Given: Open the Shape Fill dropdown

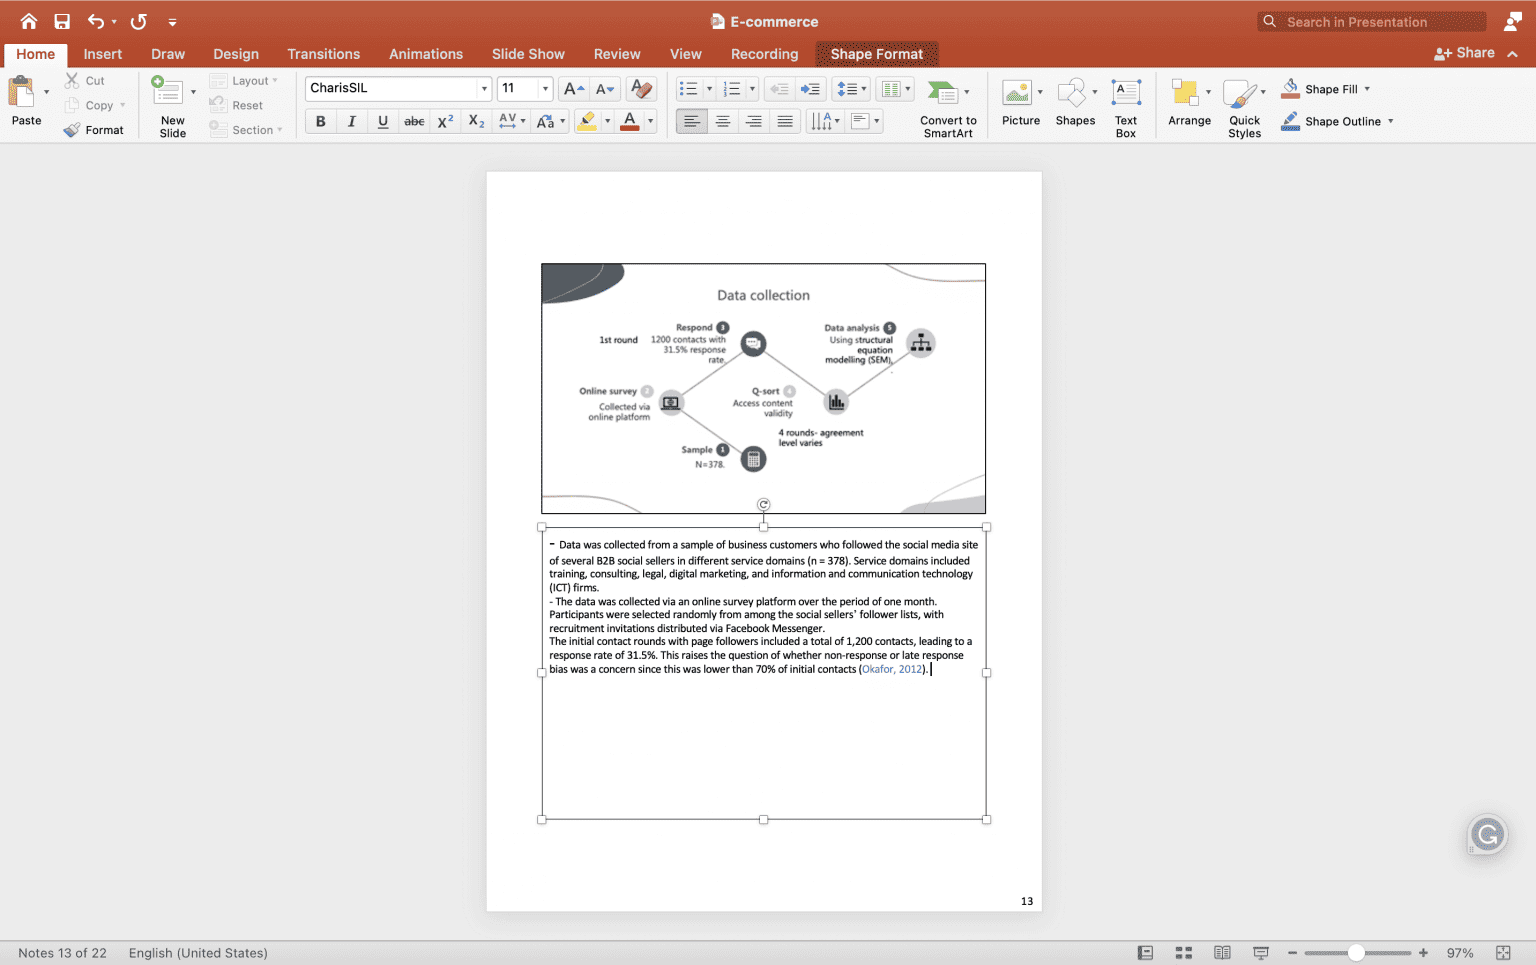Looking at the screenshot, I should point(1368,88).
